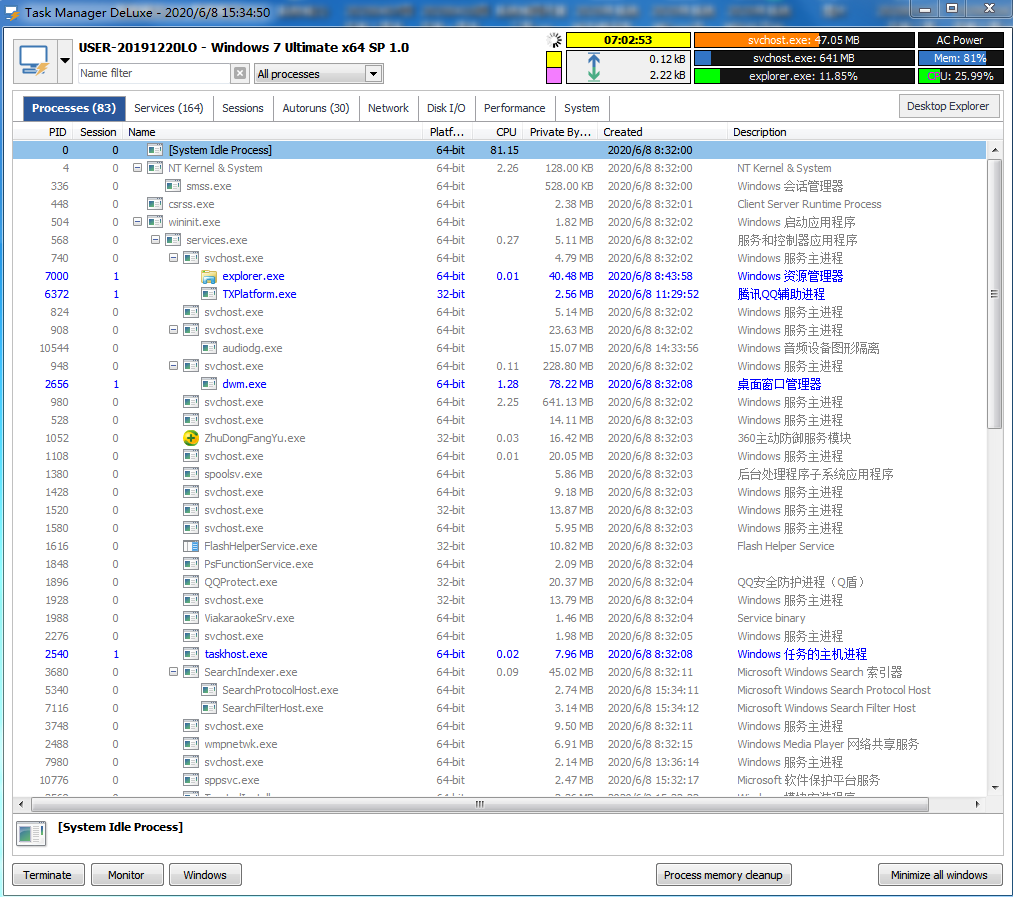Collapse the svchost.exe PID 908 node
The height and width of the screenshot is (897, 1013).
pos(173,330)
